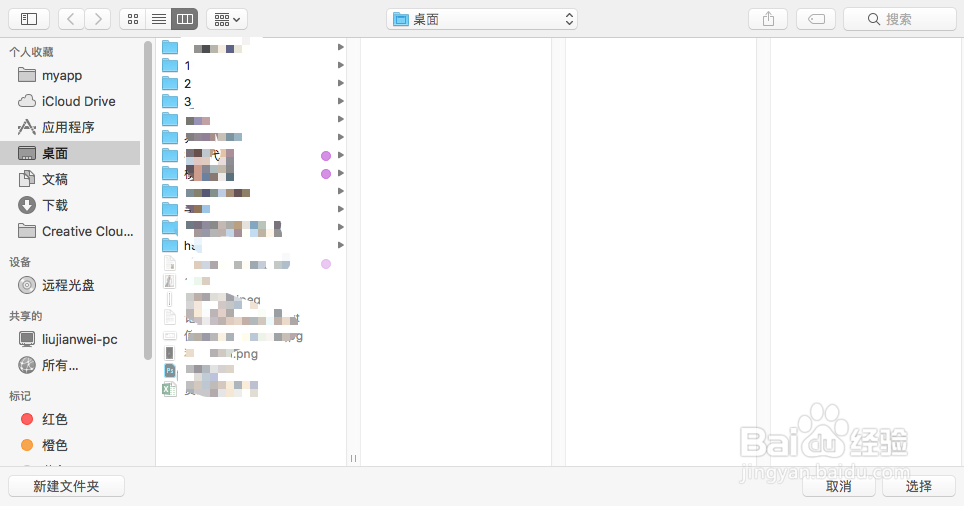Viewport: 964px width, 506px height.
Task: Click the column resize handle
Action: coord(354,458)
